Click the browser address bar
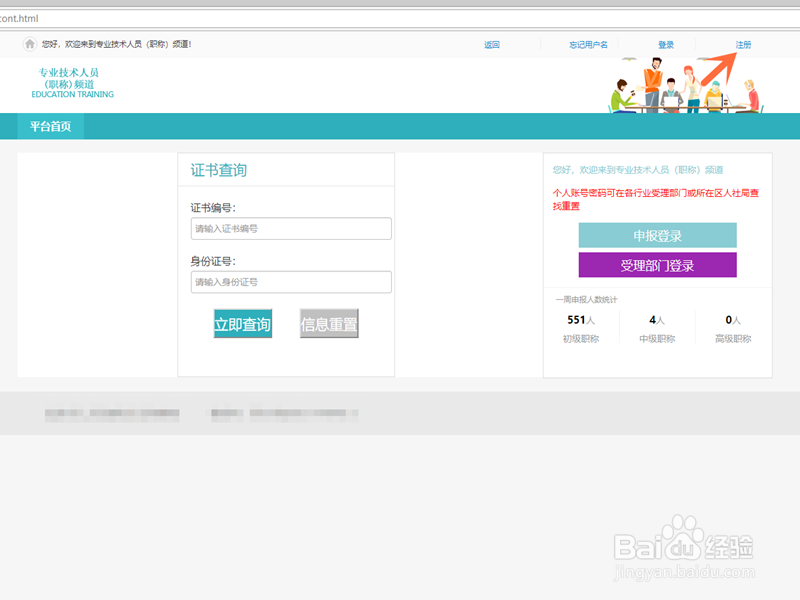The image size is (800, 600). [400, 18]
